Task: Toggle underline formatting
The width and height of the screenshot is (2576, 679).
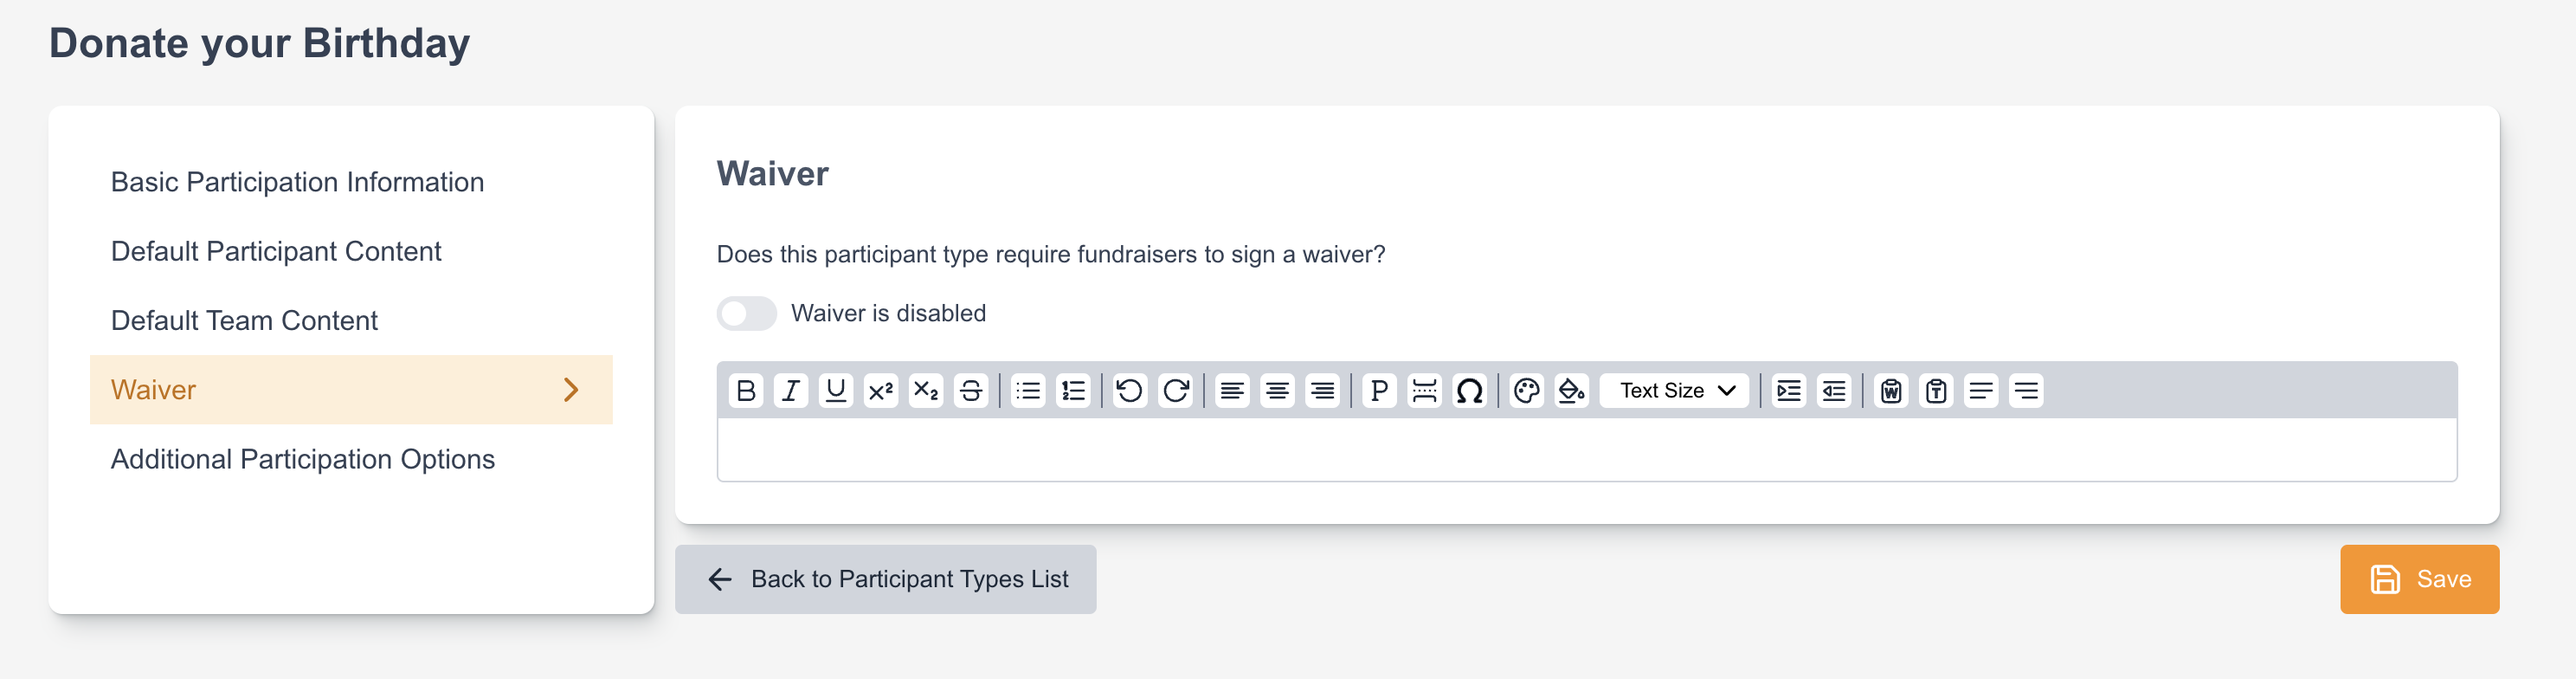Action: (x=835, y=391)
